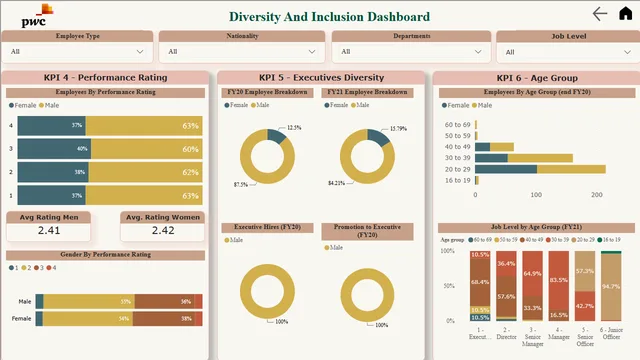Click the 20 to 29 female age bar
This screenshot has height=360, width=640.
click(x=506, y=169)
